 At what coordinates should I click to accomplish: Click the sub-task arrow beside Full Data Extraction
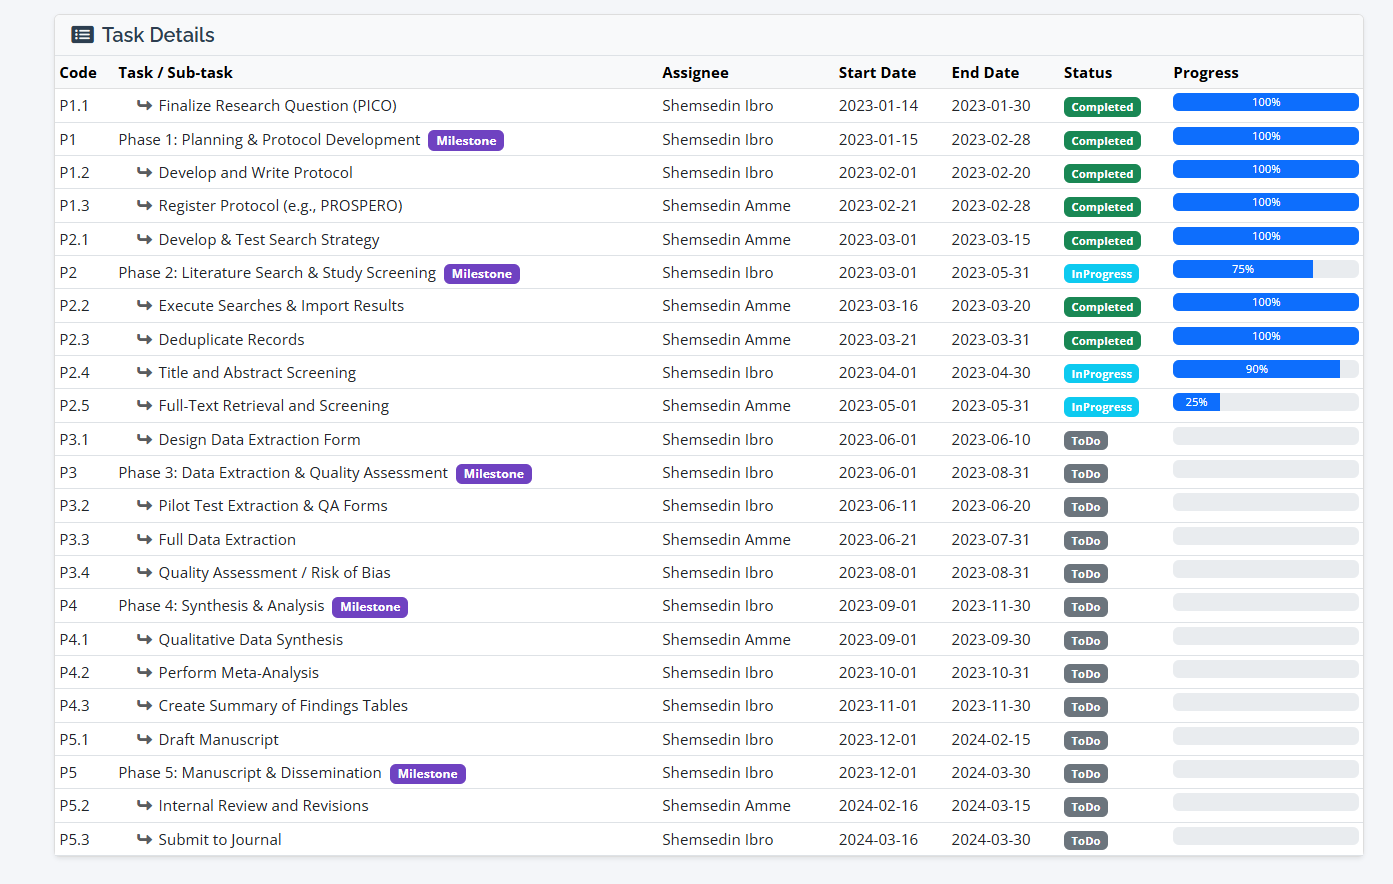click(x=144, y=539)
